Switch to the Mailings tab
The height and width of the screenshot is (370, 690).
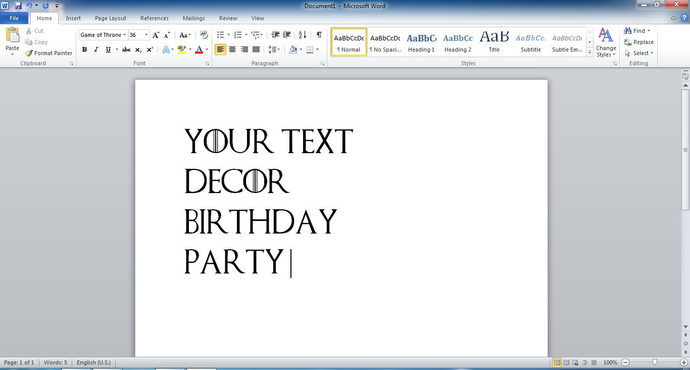point(194,18)
